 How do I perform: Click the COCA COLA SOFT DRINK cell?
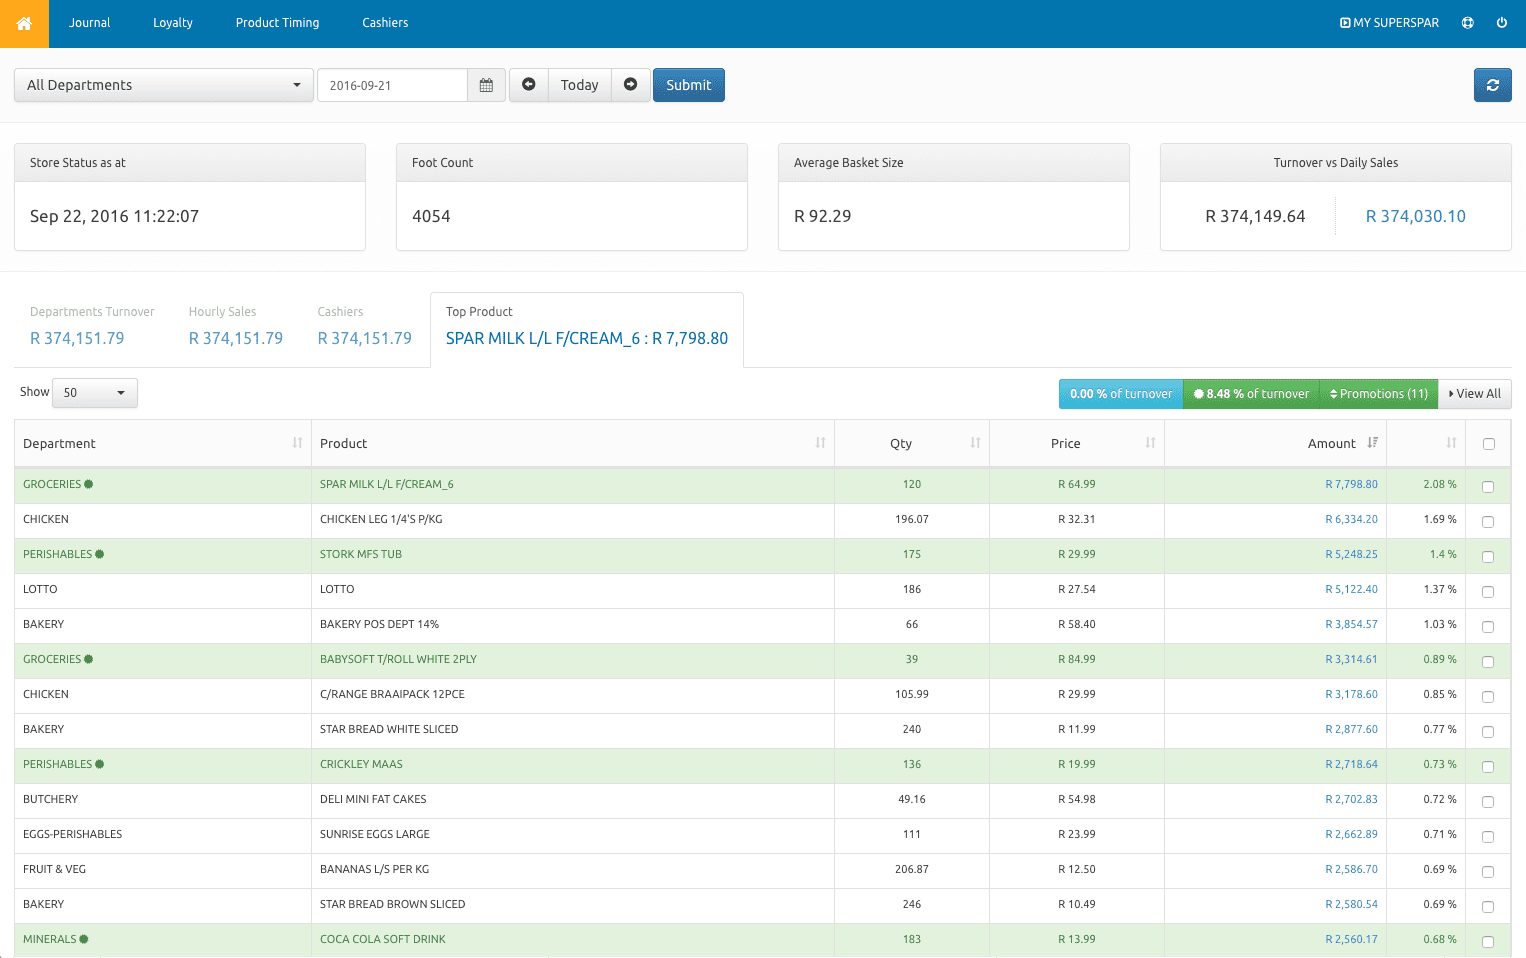click(572, 939)
